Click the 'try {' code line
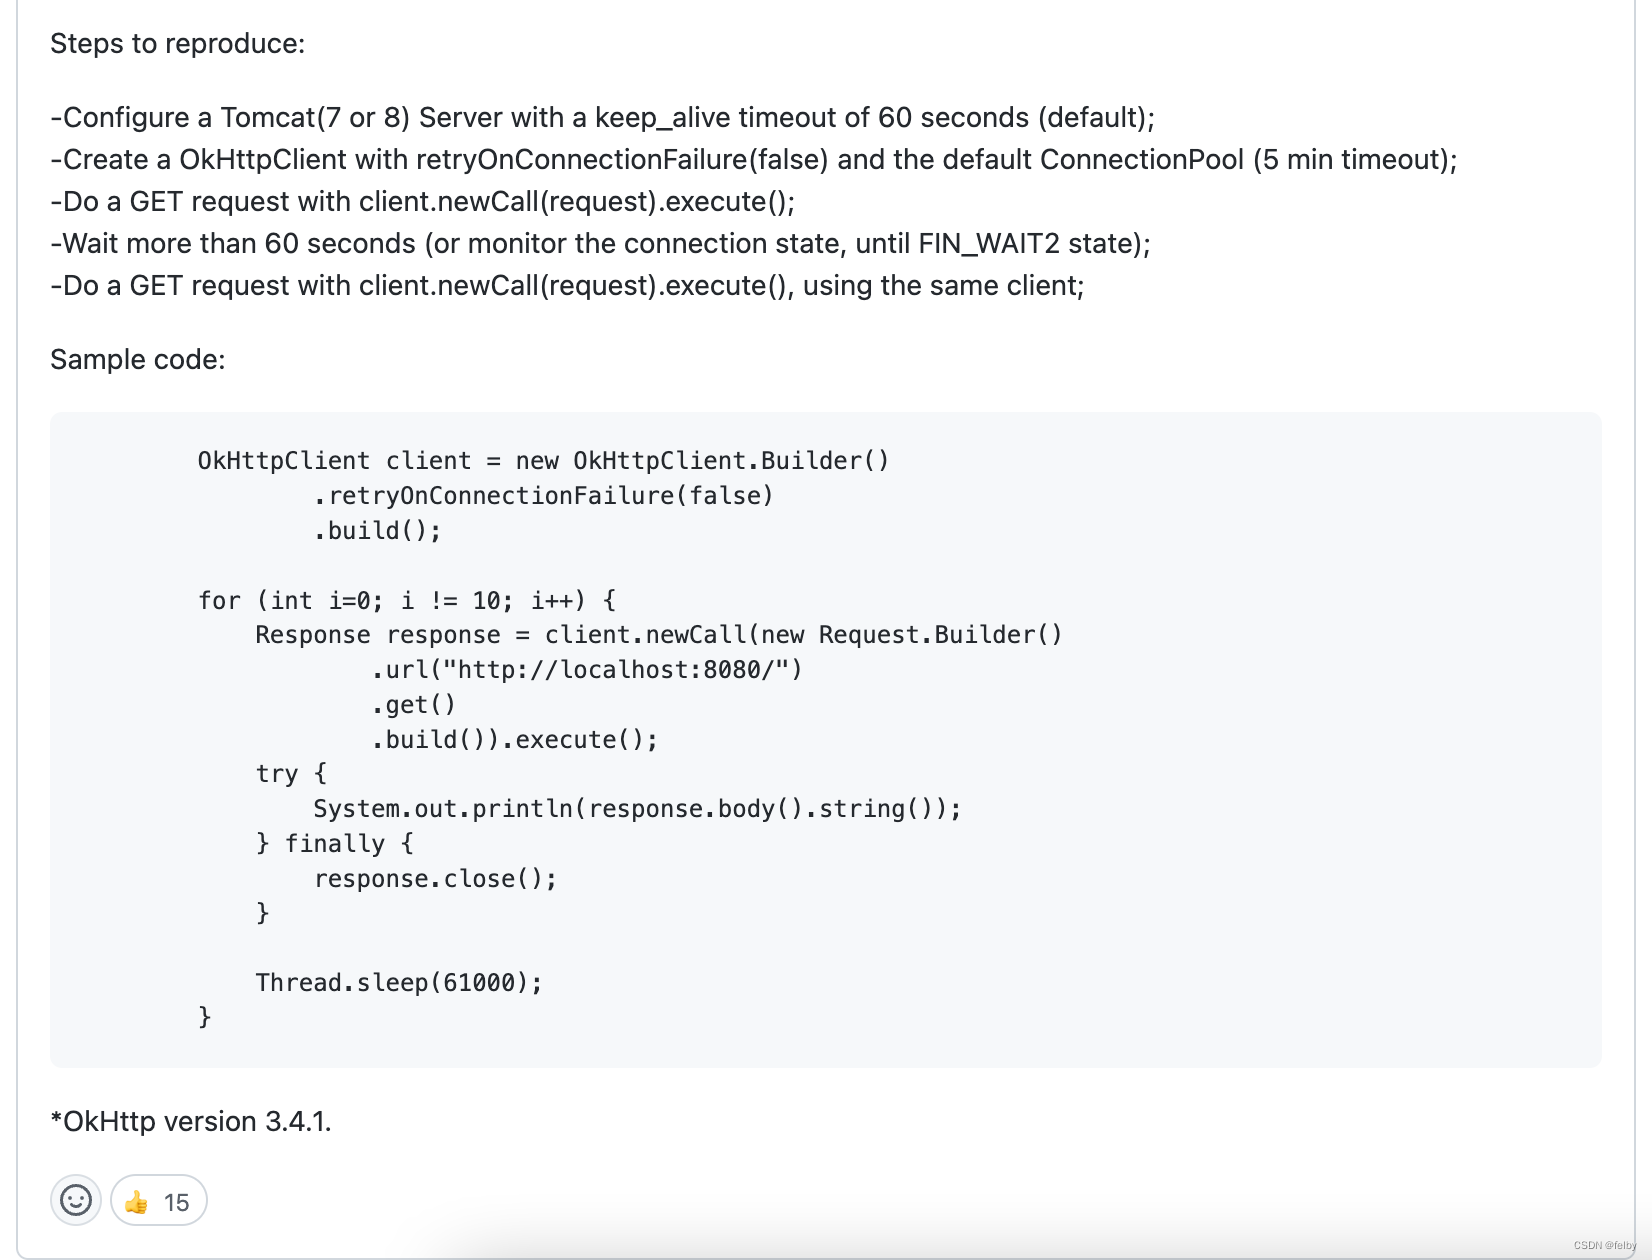This screenshot has height=1260, width=1652. coord(291,774)
